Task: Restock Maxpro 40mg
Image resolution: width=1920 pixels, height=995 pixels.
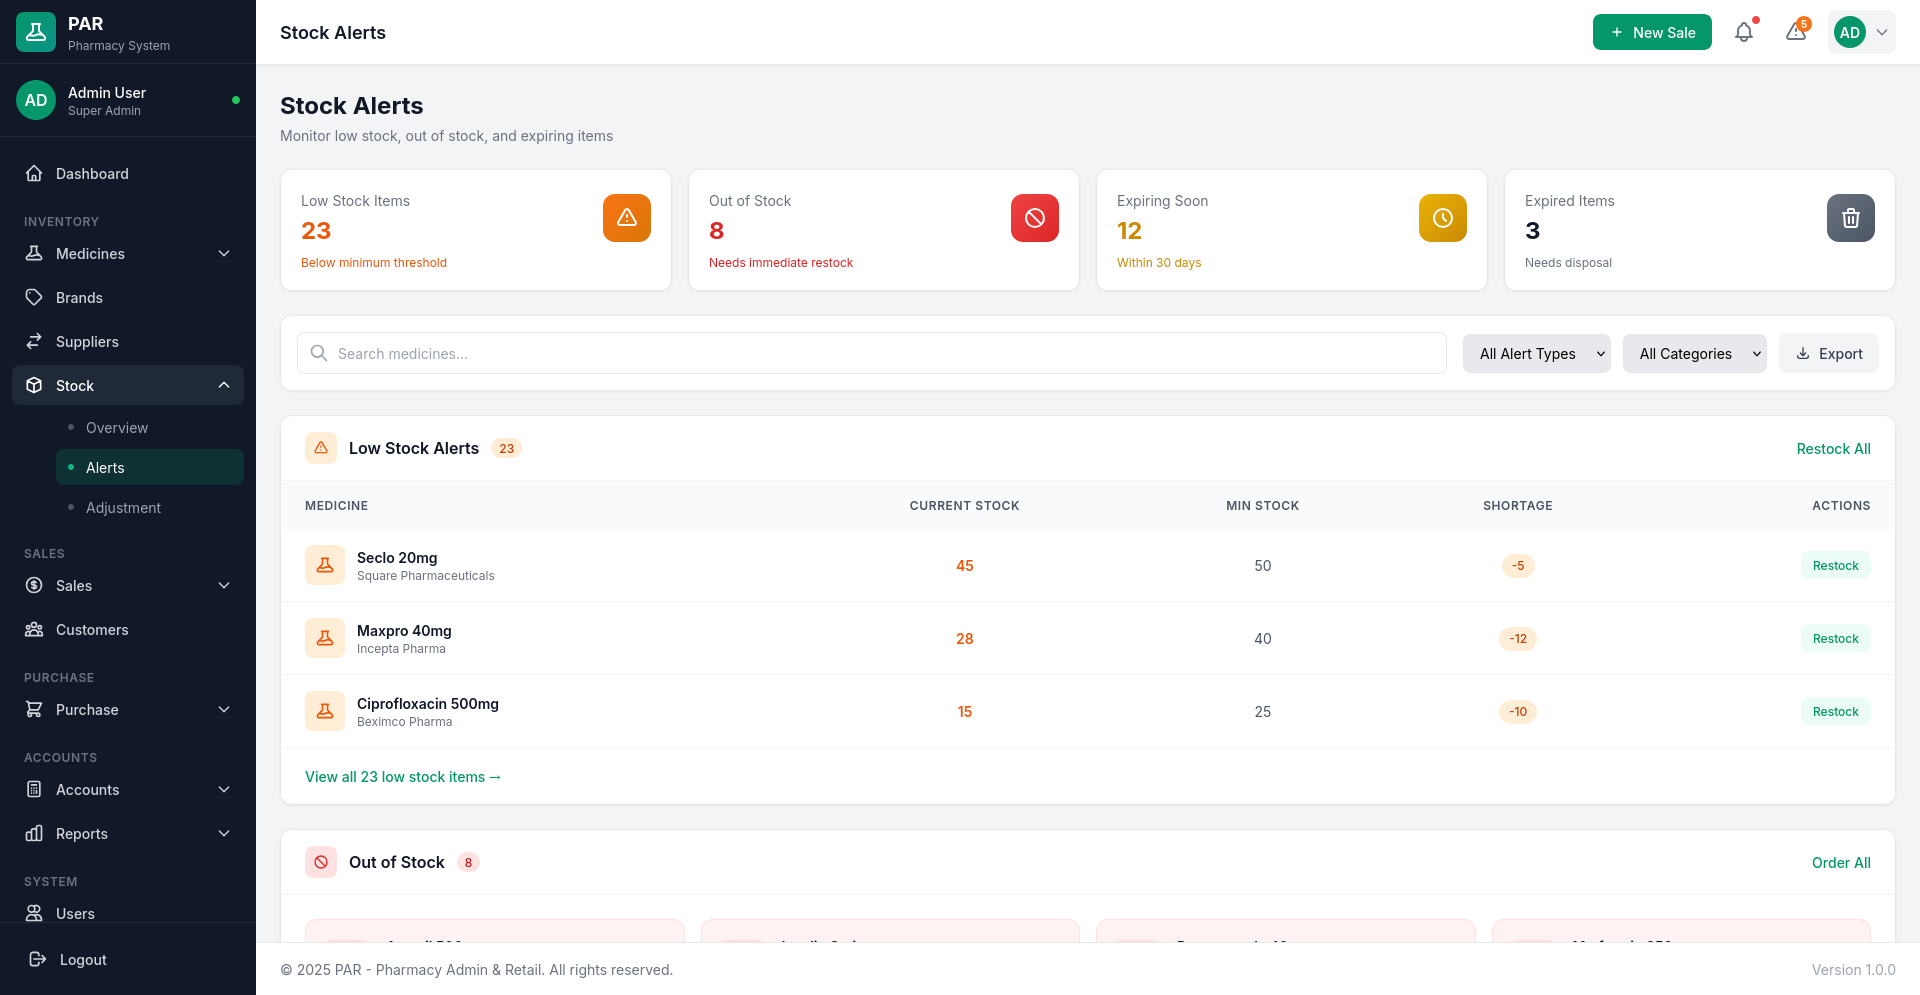Action: [x=1835, y=639]
